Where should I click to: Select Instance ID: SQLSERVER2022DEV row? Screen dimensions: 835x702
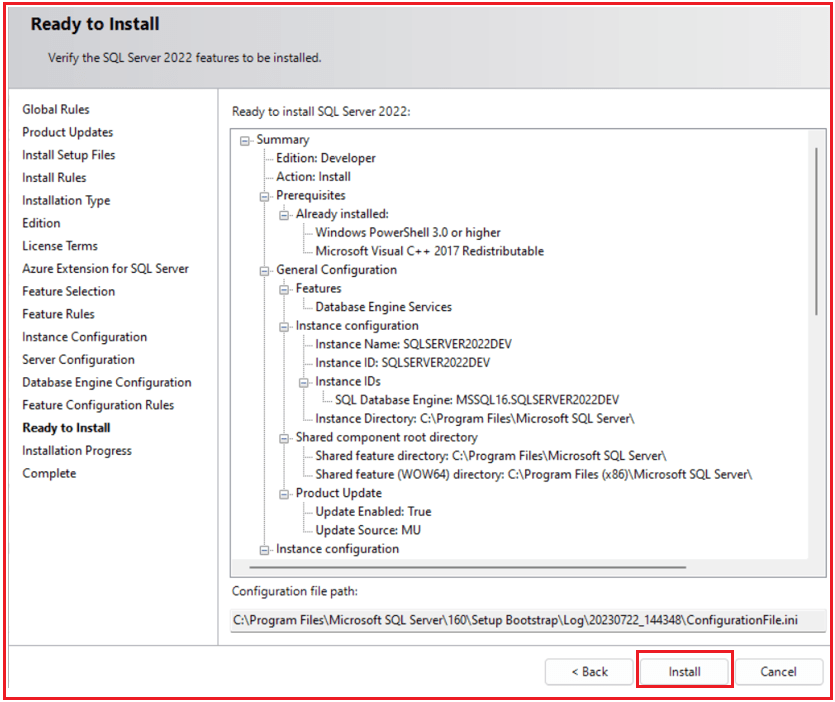coord(403,363)
